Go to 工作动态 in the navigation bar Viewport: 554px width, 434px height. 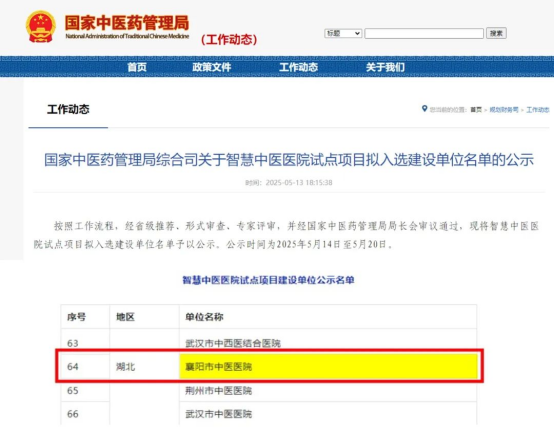point(299,67)
